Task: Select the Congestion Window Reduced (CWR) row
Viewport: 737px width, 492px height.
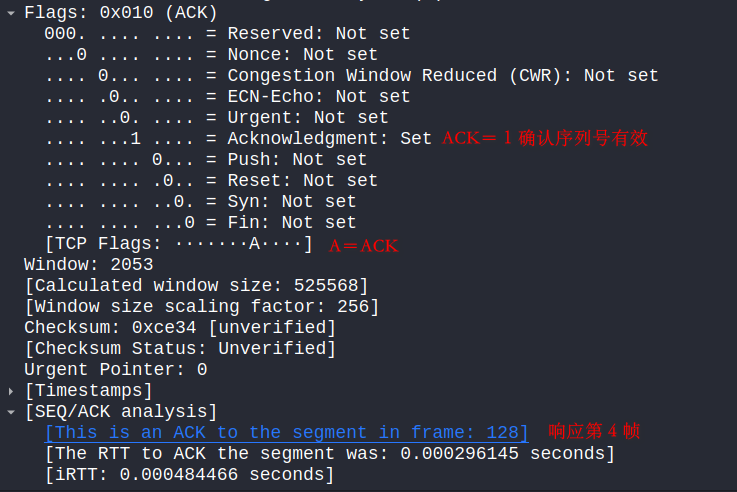Action: click(x=352, y=76)
